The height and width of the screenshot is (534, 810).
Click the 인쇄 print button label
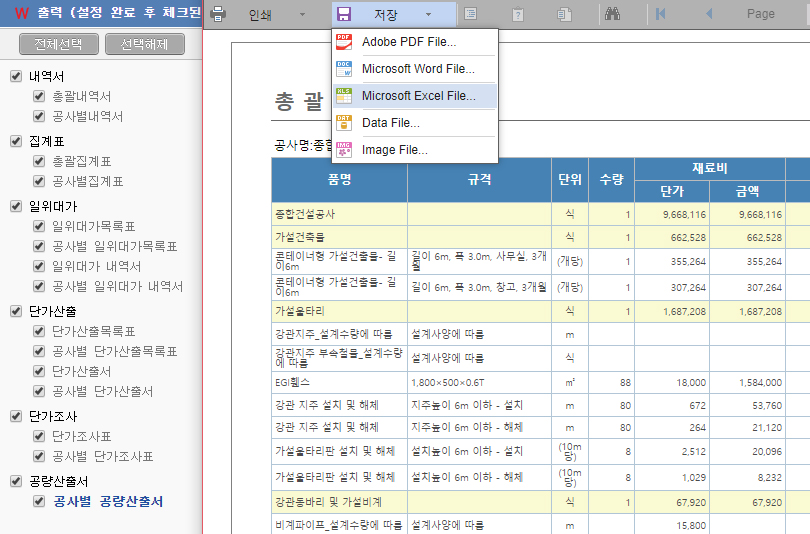pos(260,15)
